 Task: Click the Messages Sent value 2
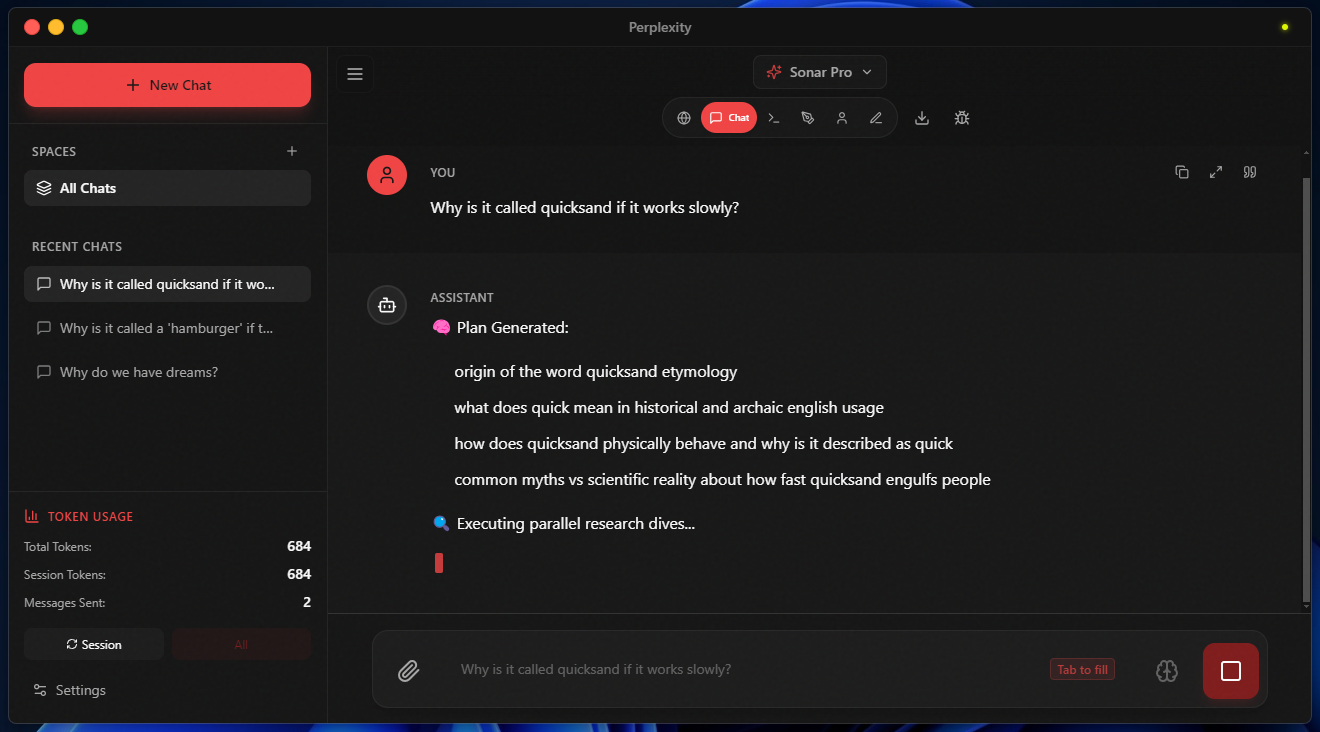307,602
